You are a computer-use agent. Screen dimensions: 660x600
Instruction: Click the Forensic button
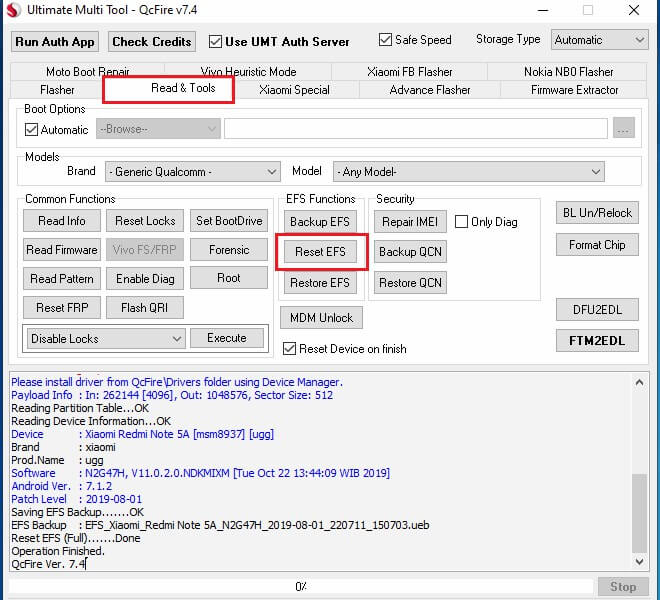tap(229, 250)
